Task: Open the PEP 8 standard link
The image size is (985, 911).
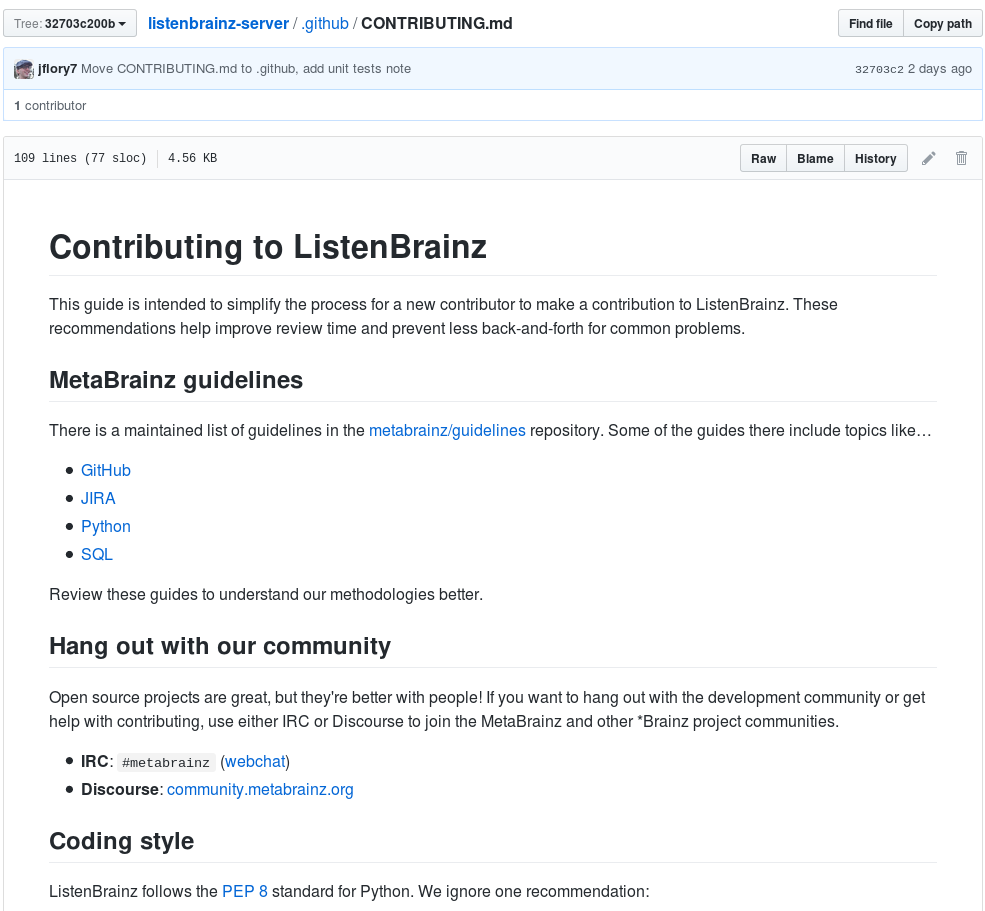Action: click(245, 891)
